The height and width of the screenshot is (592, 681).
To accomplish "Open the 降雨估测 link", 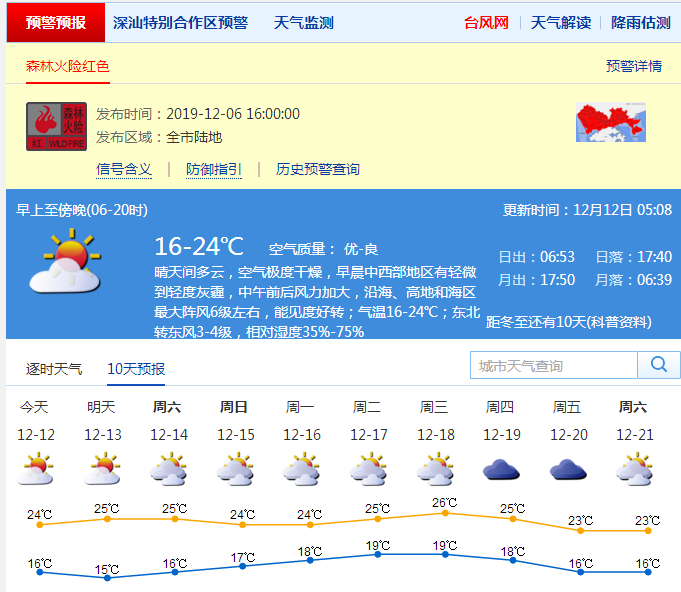I will point(640,22).
